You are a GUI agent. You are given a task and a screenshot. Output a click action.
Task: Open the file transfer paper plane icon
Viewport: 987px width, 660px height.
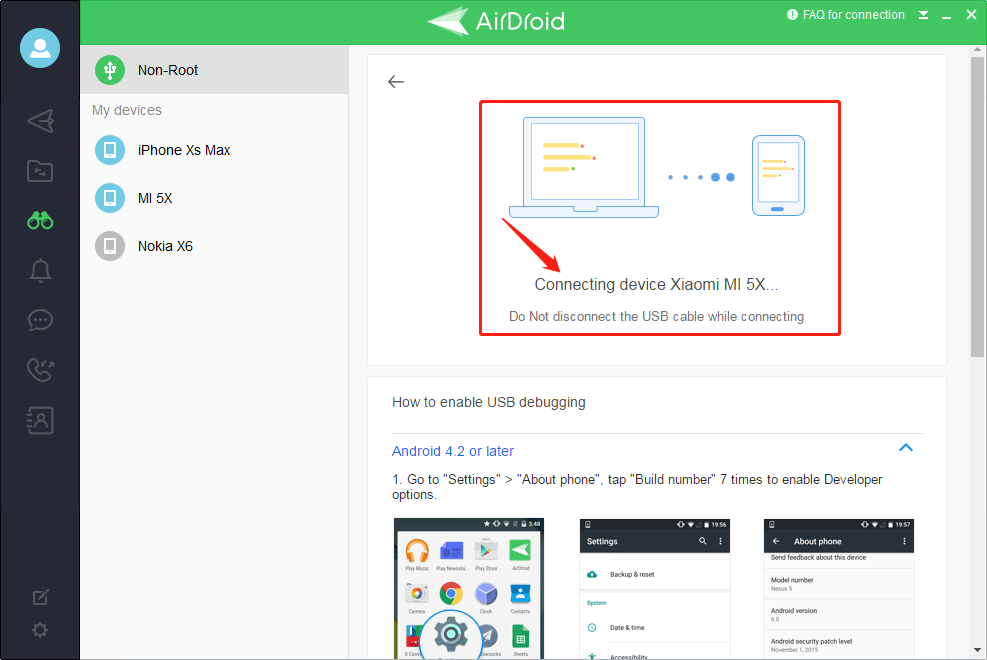40,122
